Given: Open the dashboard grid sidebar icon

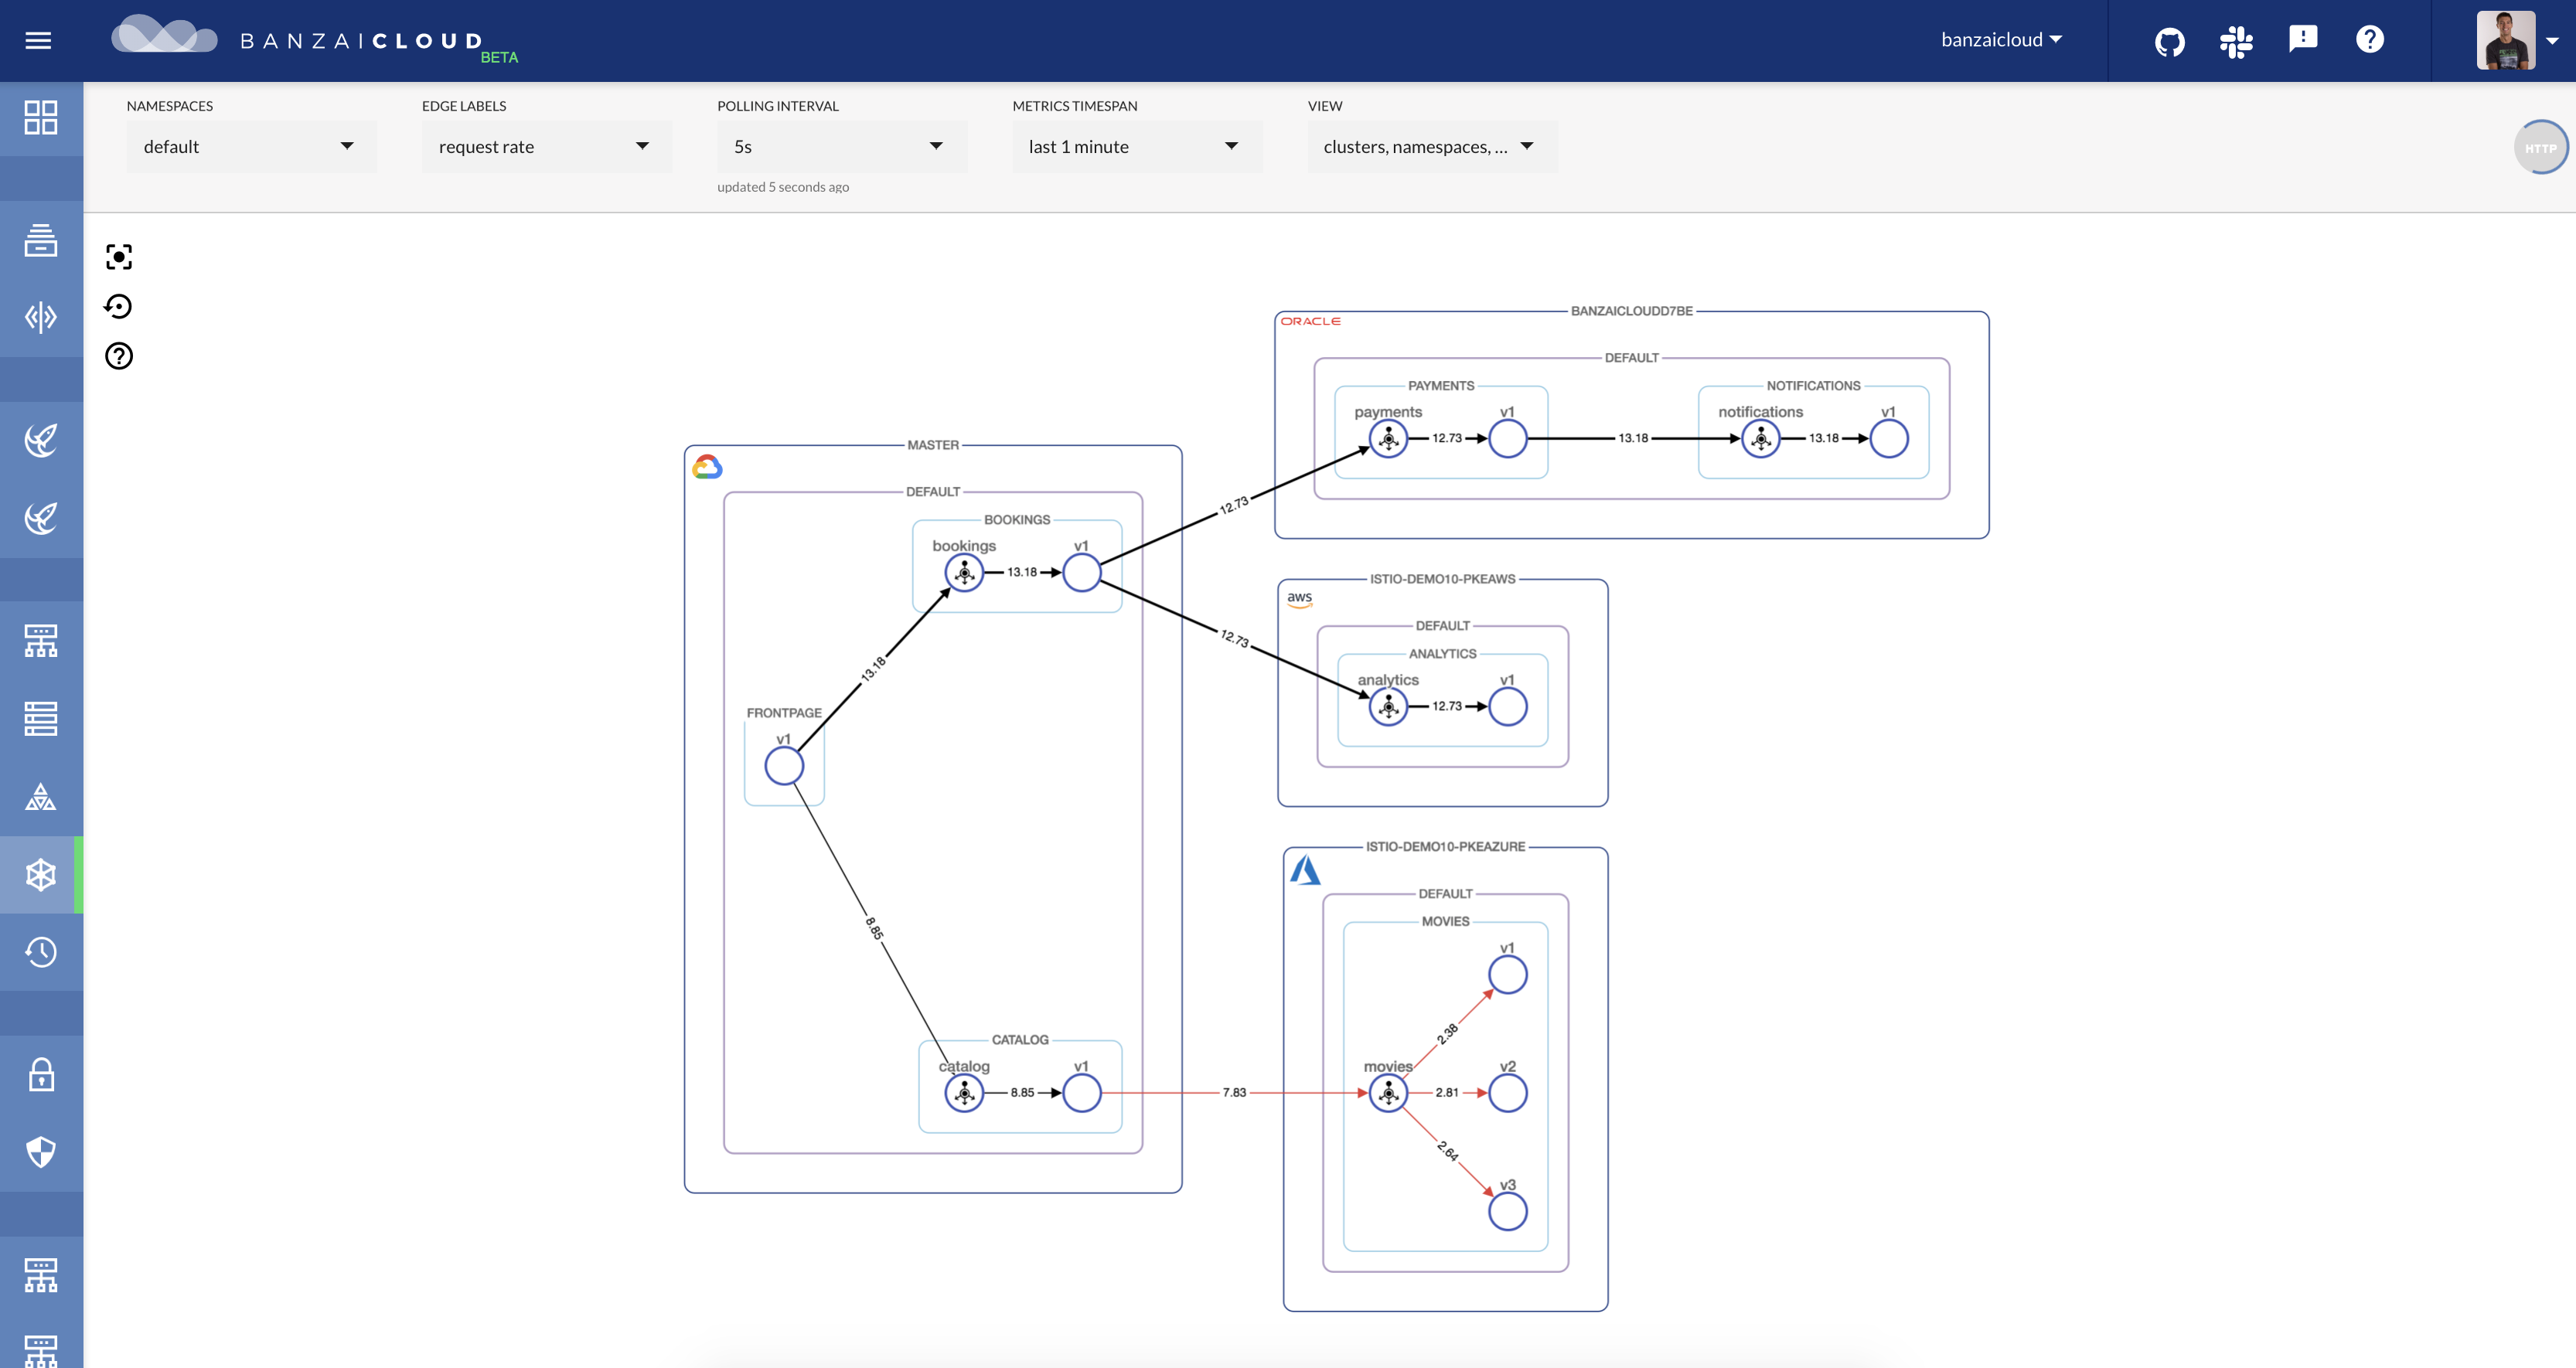Looking at the screenshot, I should [x=41, y=117].
